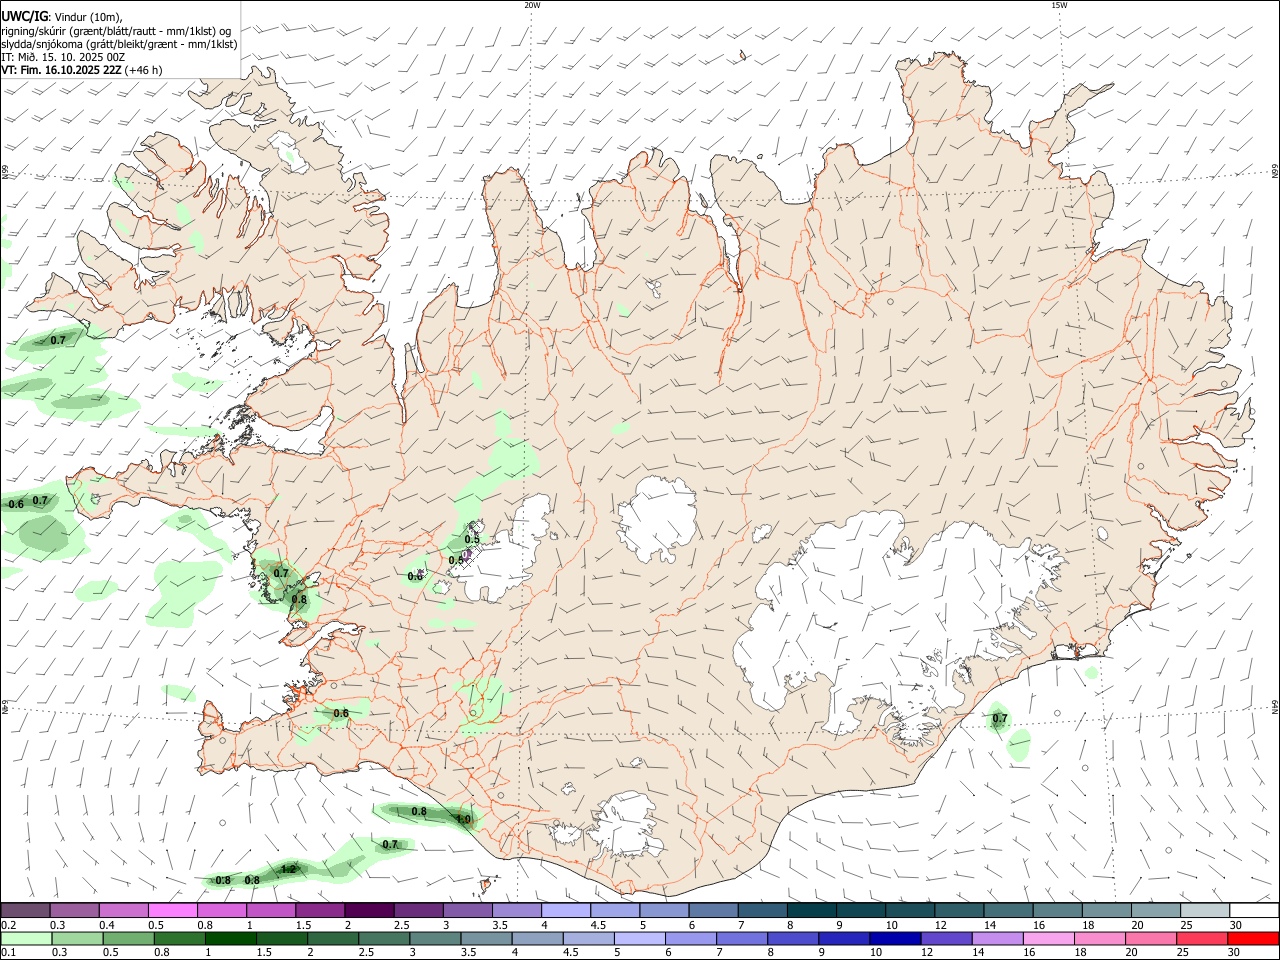The image size is (1280, 960).
Task: Click the '(+46 h)' forecast offset text
Action: coord(144,70)
